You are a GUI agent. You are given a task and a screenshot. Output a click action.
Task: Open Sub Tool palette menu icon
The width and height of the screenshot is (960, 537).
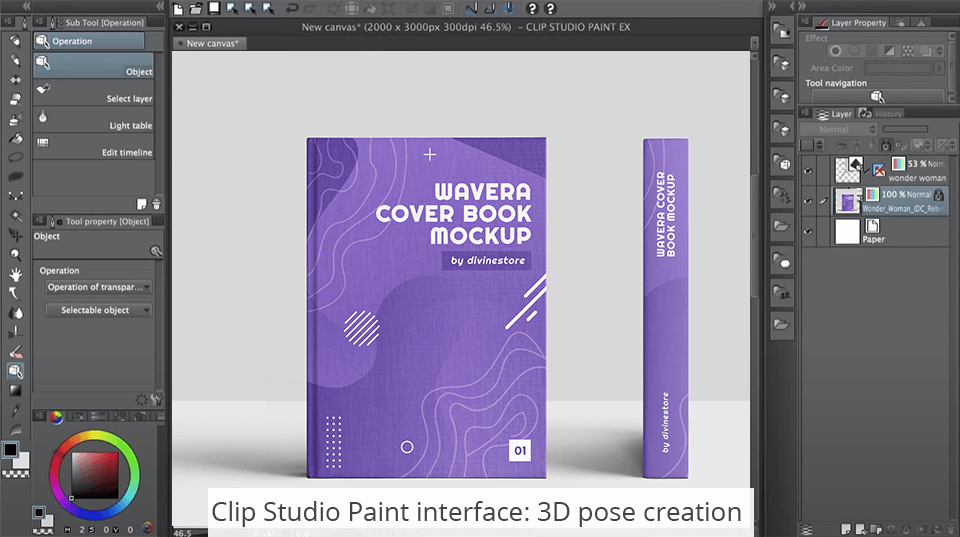39,22
